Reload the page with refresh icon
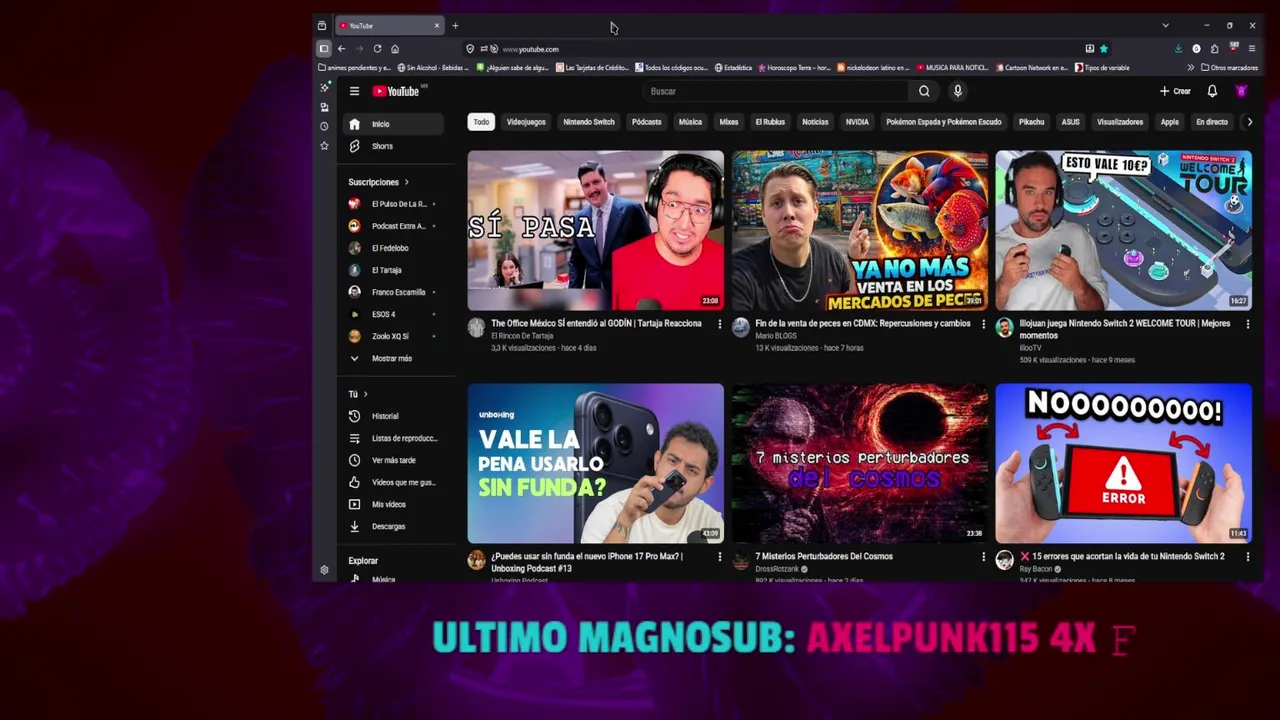The width and height of the screenshot is (1280, 720). pyautogui.click(x=377, y=48)
